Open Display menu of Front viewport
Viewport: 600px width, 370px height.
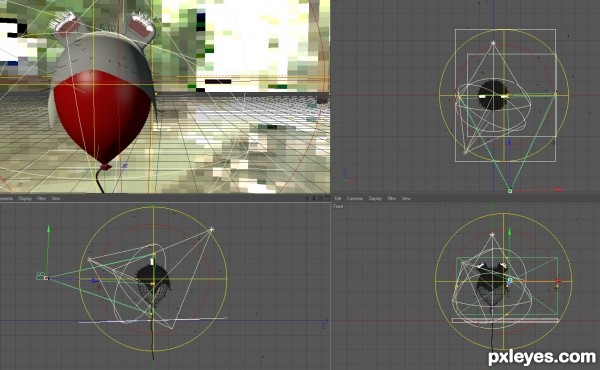pos(375,199)
